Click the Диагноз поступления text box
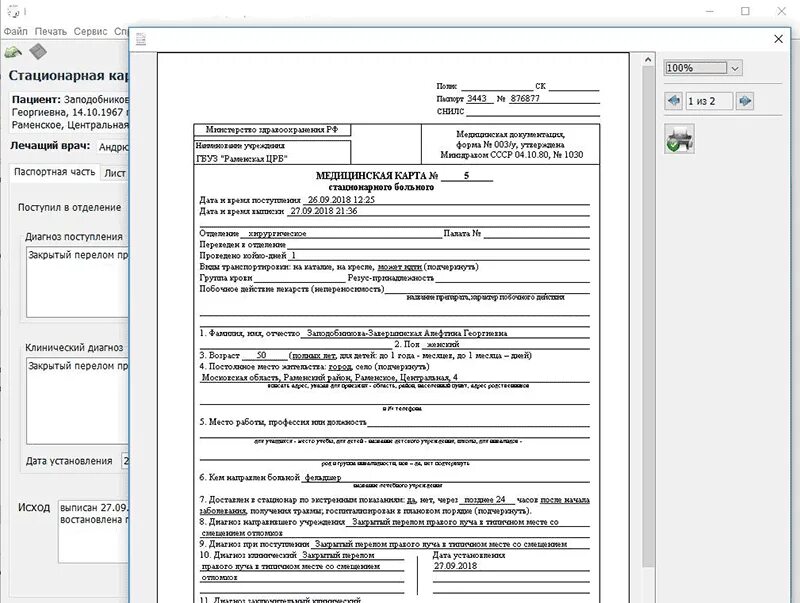 (78, 282)
